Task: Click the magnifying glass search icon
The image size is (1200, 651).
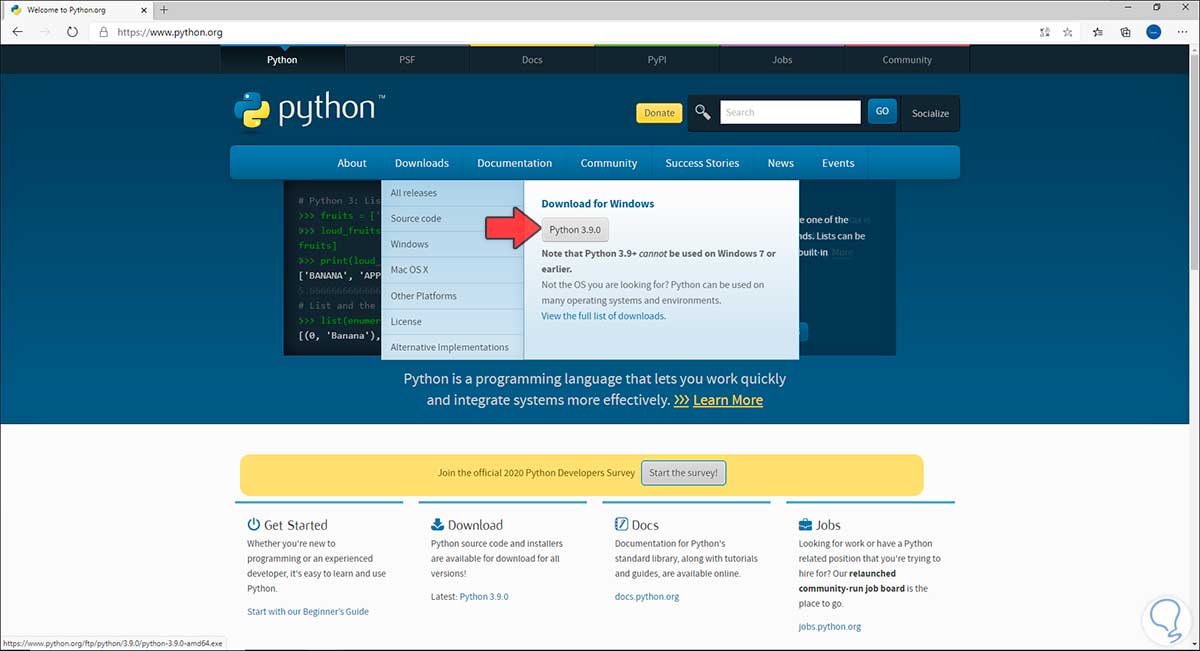Action: click(x=703, y=112)
